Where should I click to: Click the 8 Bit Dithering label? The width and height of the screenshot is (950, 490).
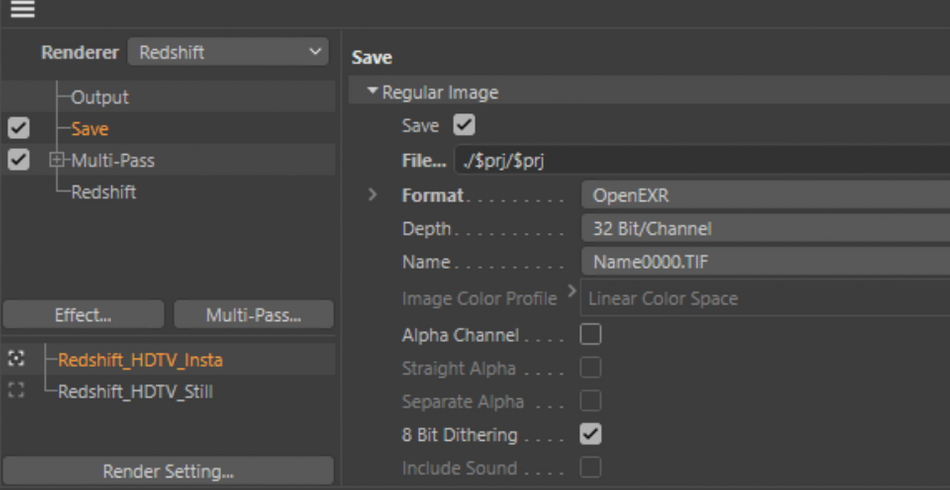[460, 435]
